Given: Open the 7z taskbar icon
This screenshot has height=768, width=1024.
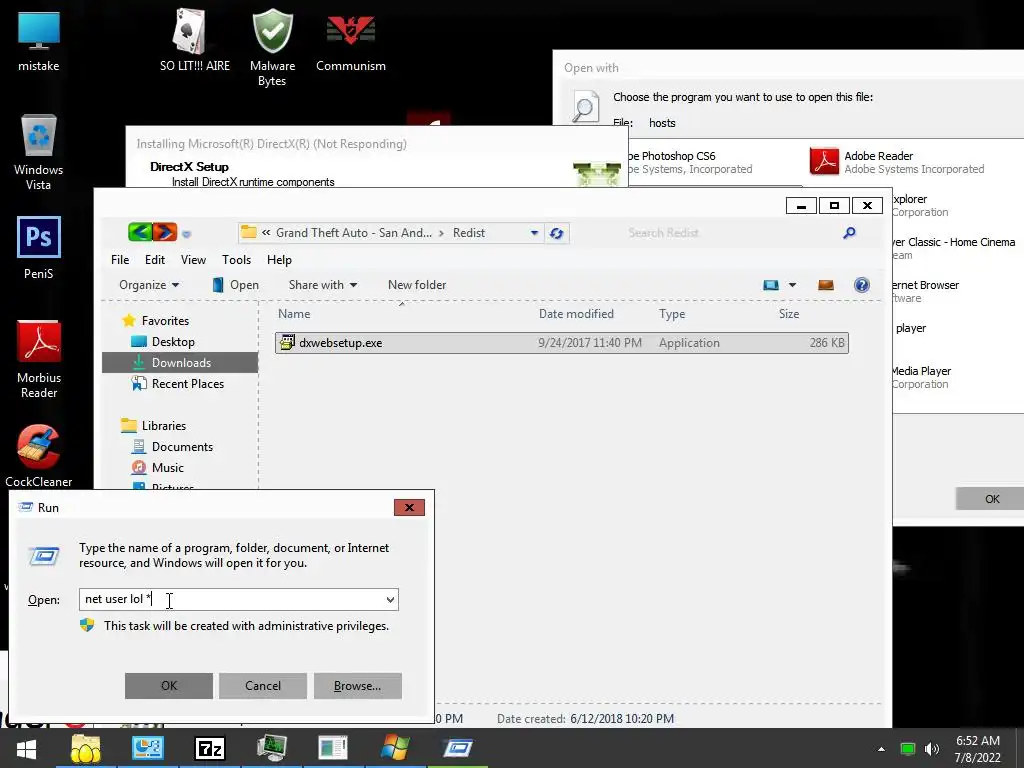Looking at the screenshot, I should (210, 748).
